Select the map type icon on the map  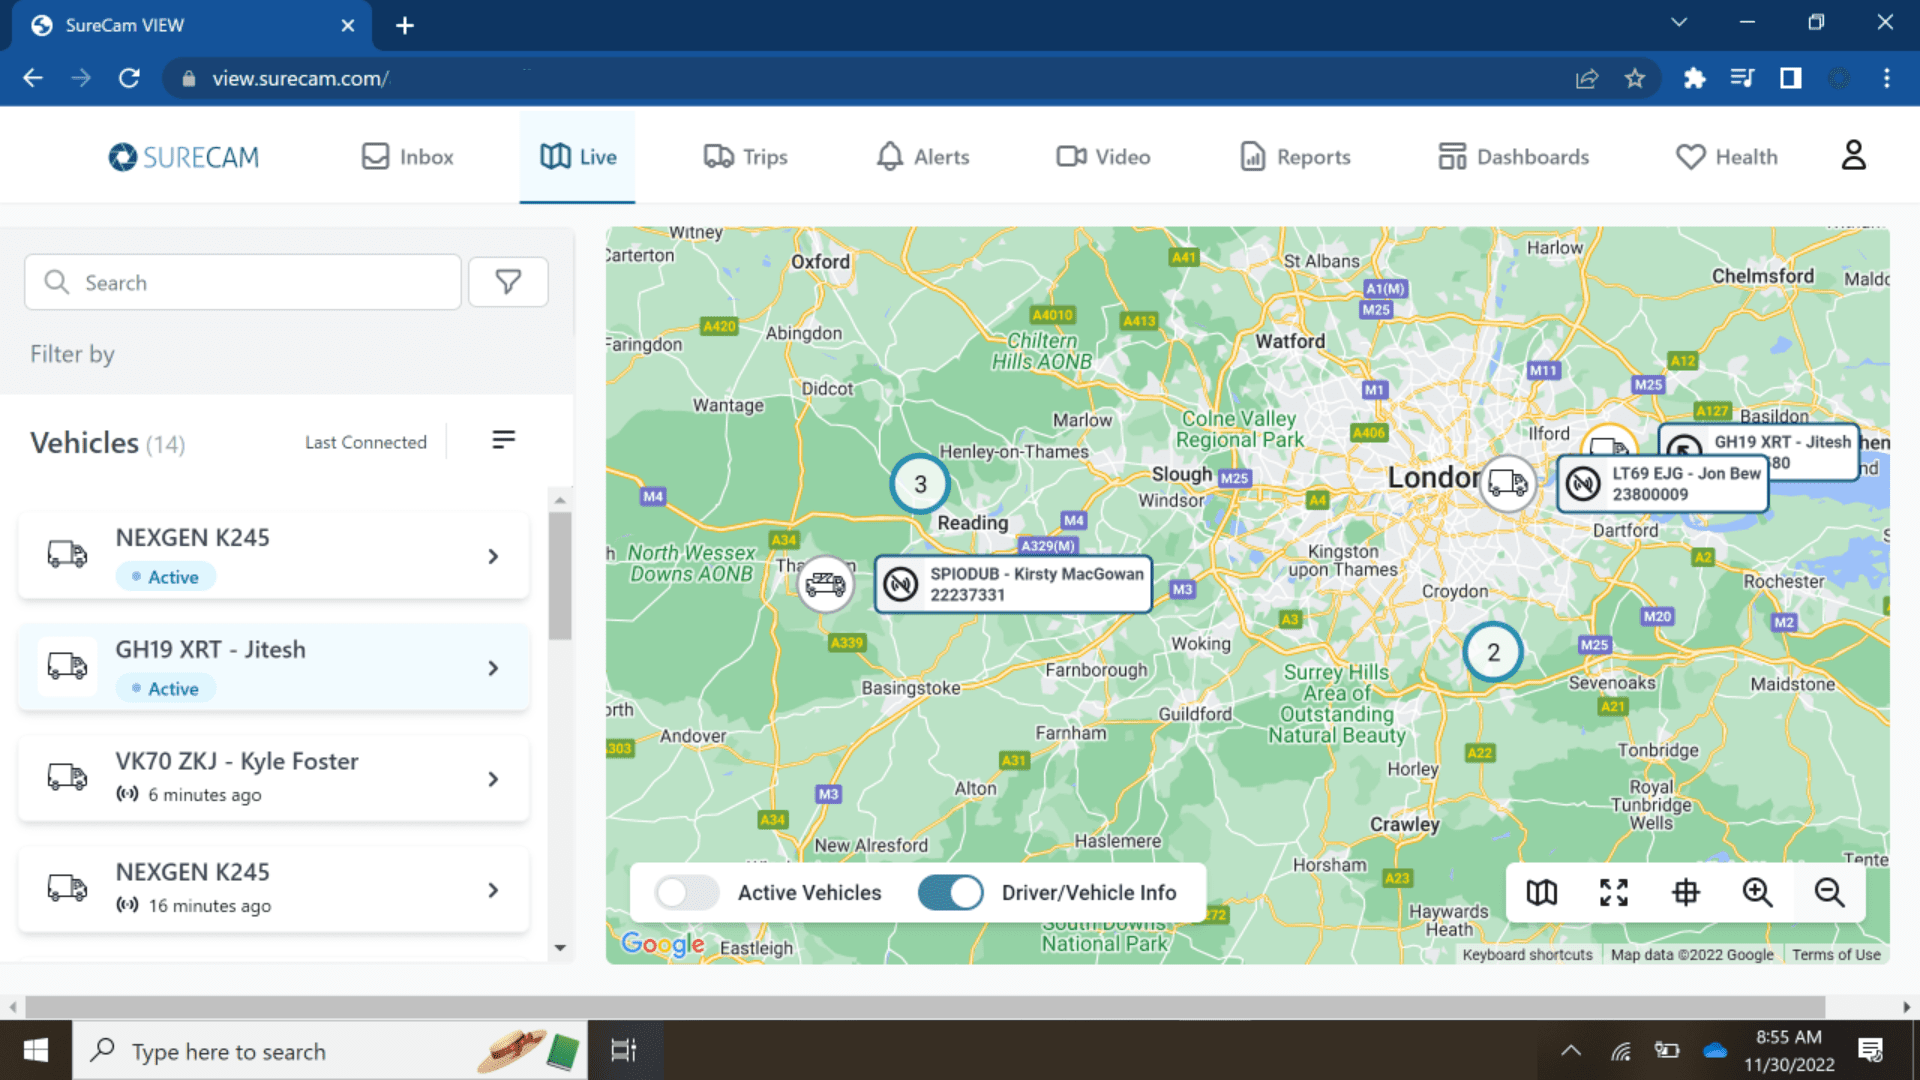point(1541,892)
